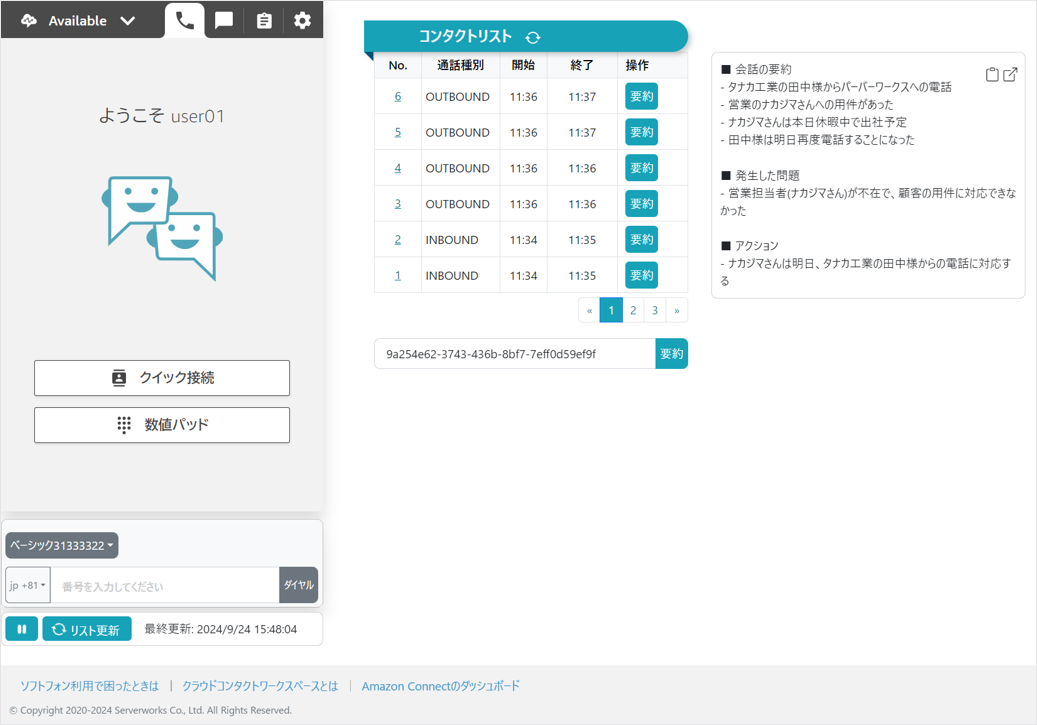
Task: Pause auto-refresh with the pause button
Action: tap(22, 629)
